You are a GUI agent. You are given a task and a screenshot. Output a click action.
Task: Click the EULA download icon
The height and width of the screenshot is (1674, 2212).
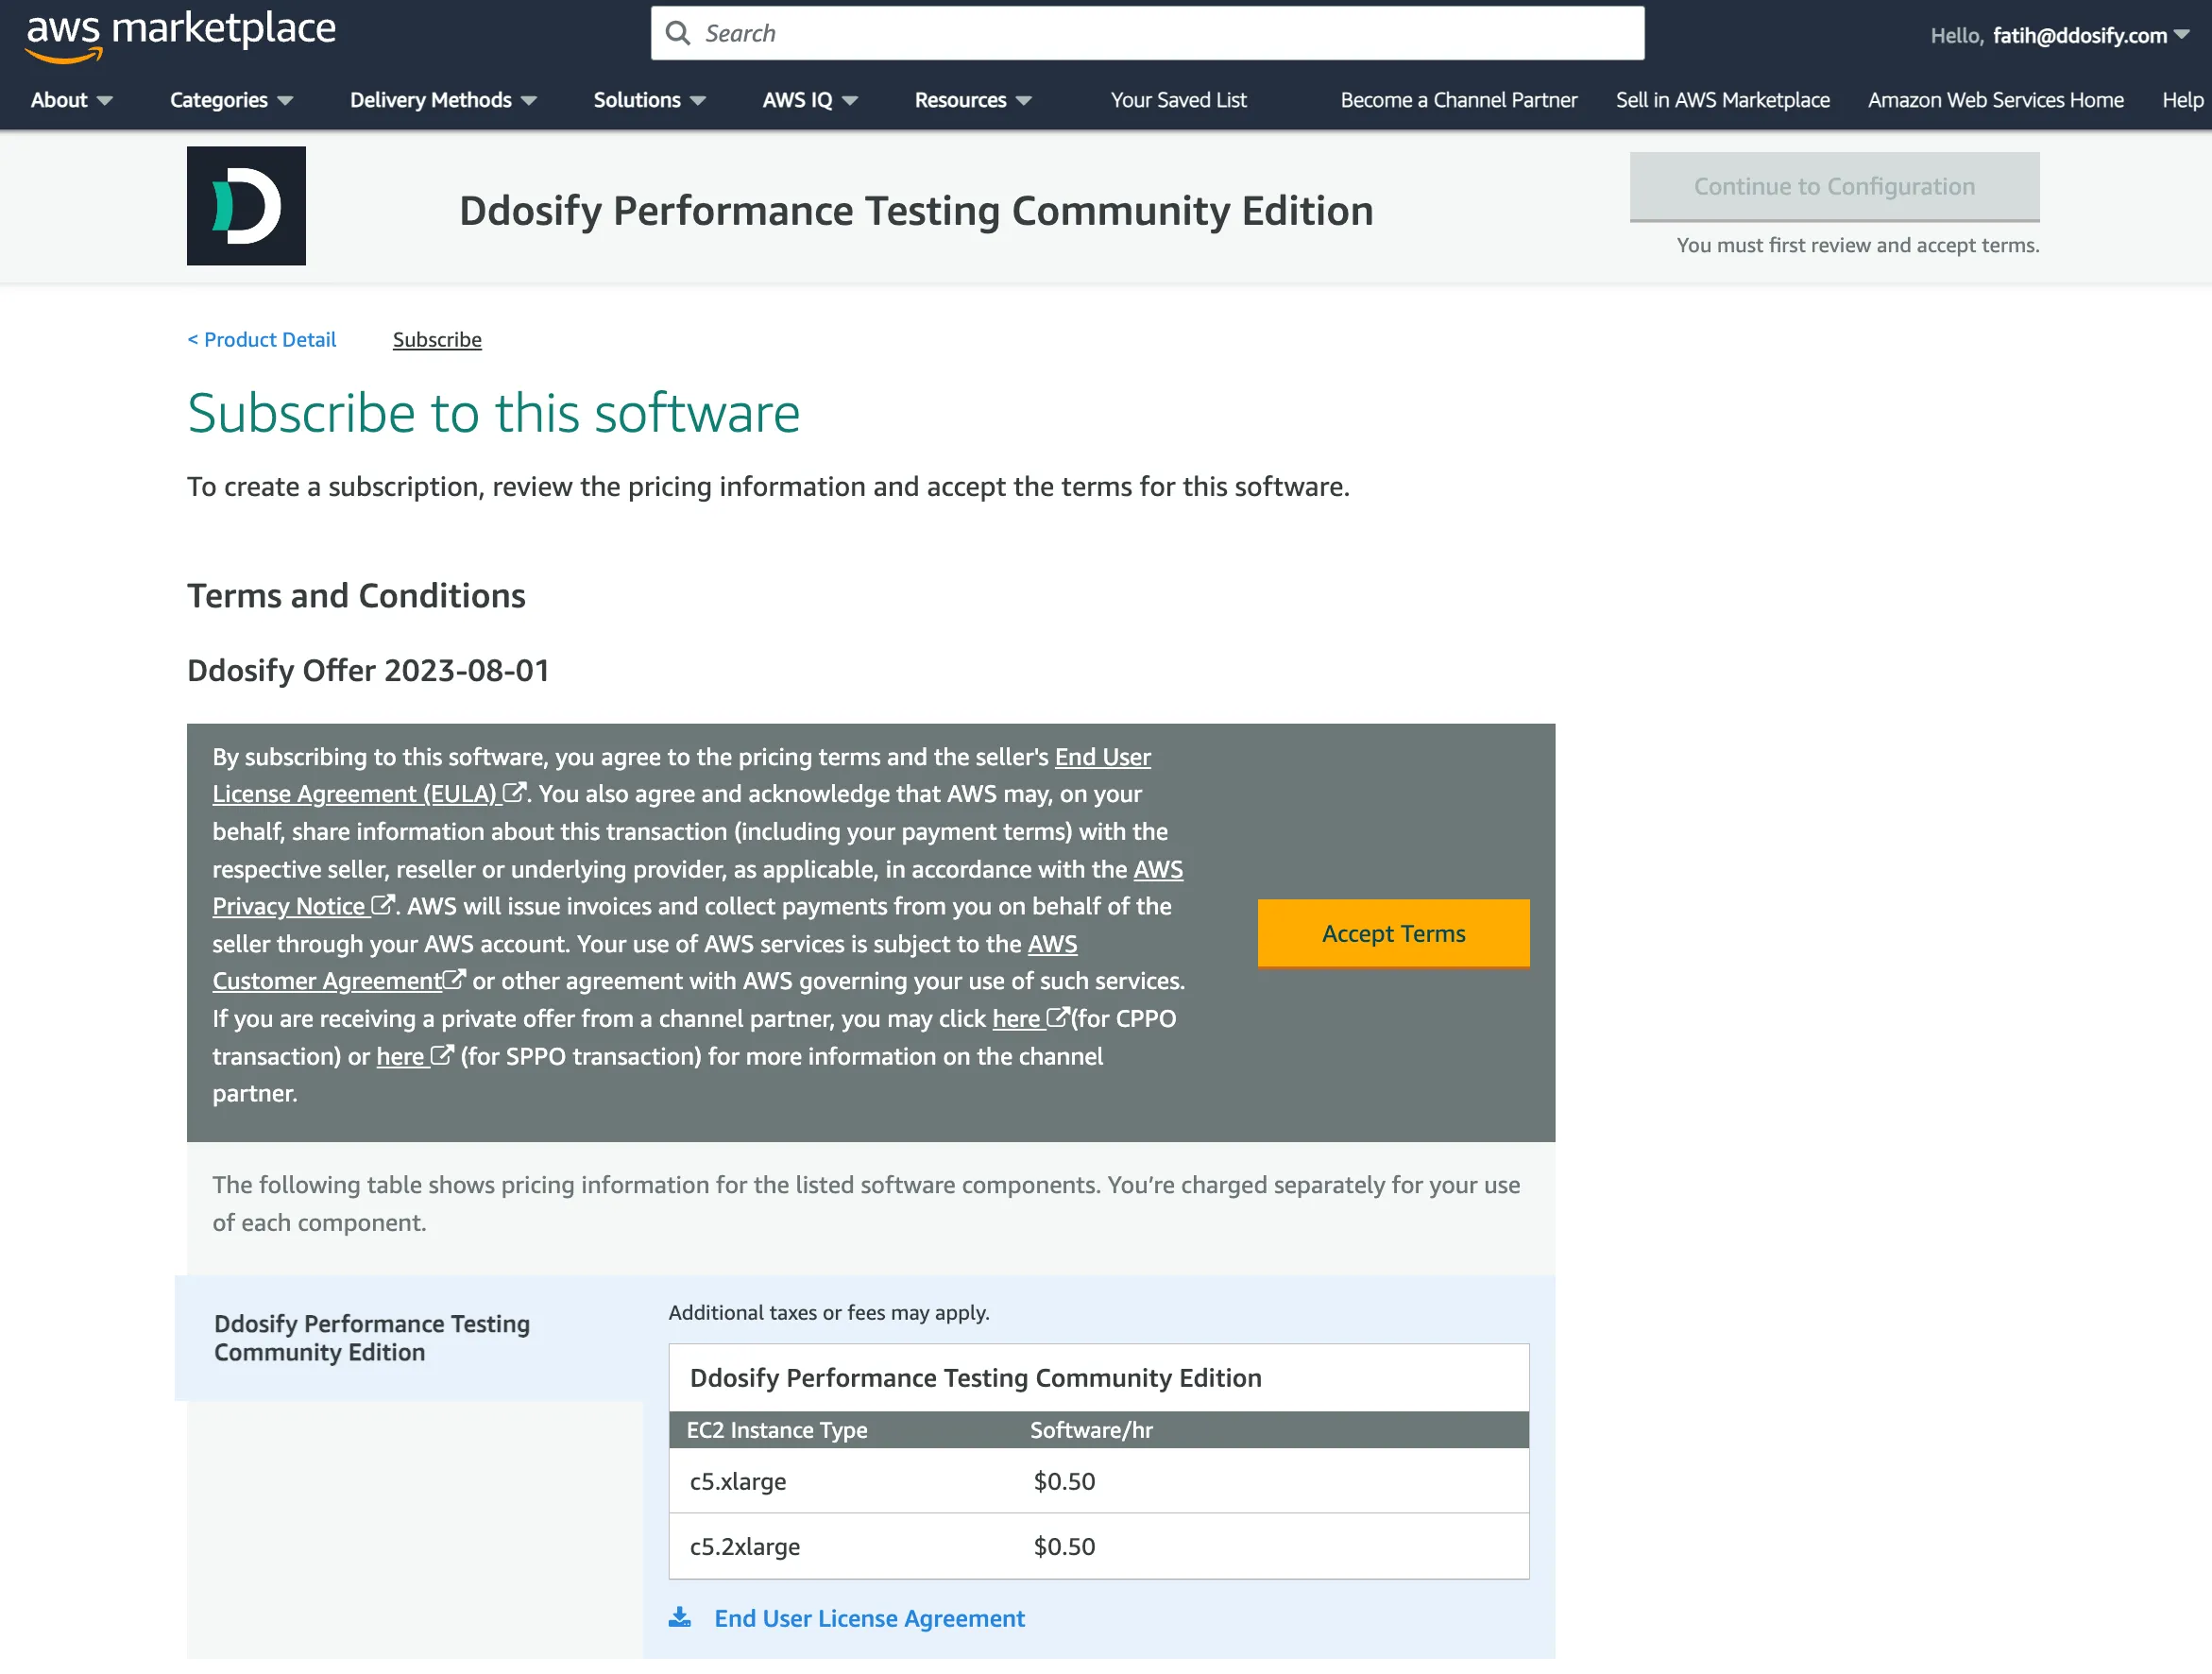[x=680, y=1618]
